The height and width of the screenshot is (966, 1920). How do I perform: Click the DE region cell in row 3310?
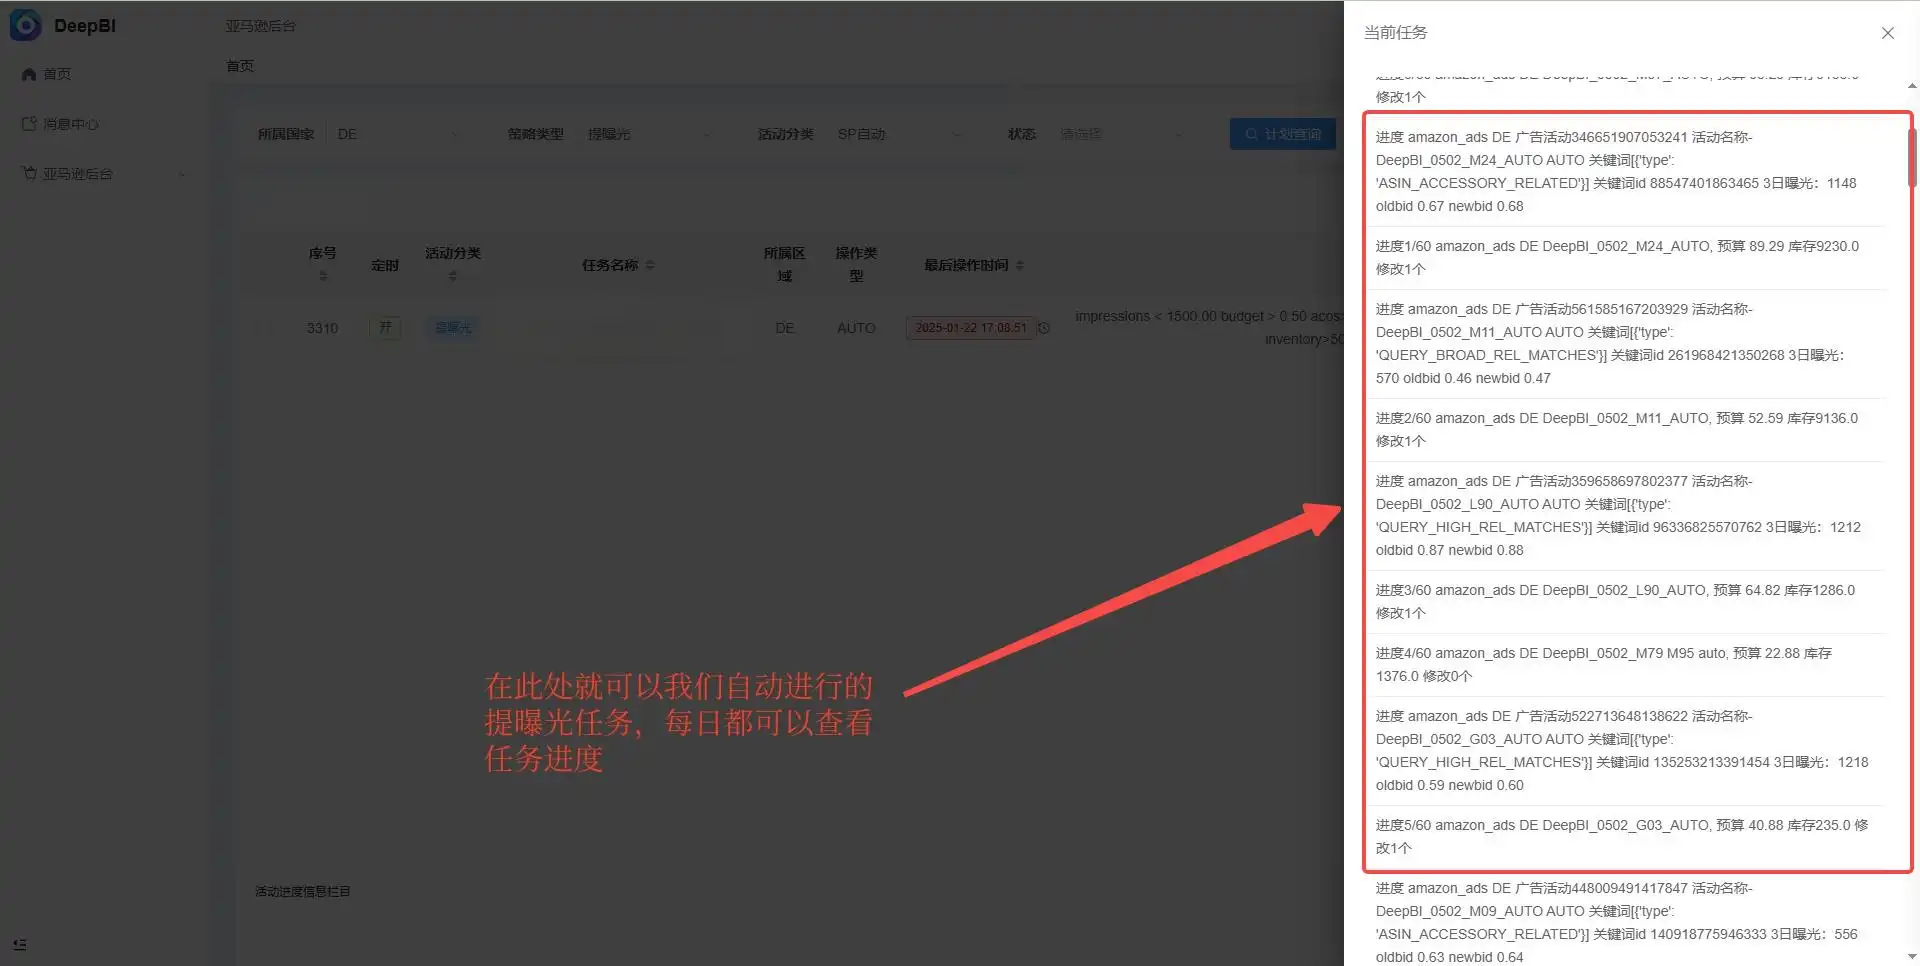coord(784,328)
